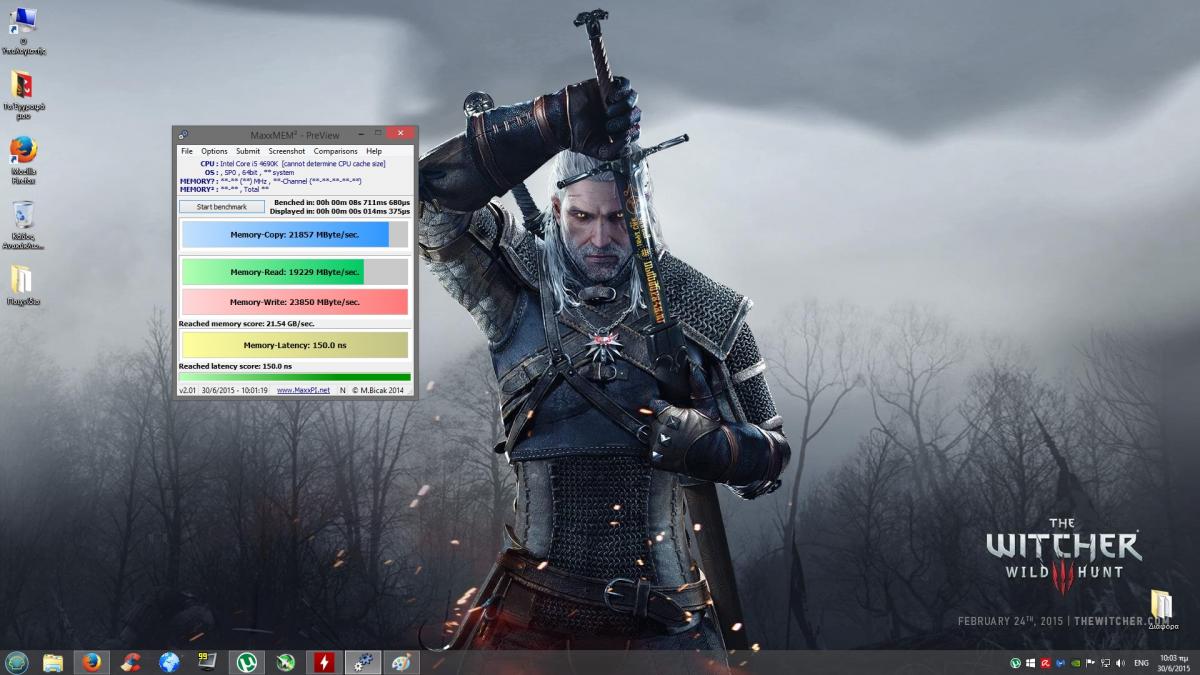Click the '30/6/2015 - 10:01:19' timestamp in status bar

pos(235,390)
